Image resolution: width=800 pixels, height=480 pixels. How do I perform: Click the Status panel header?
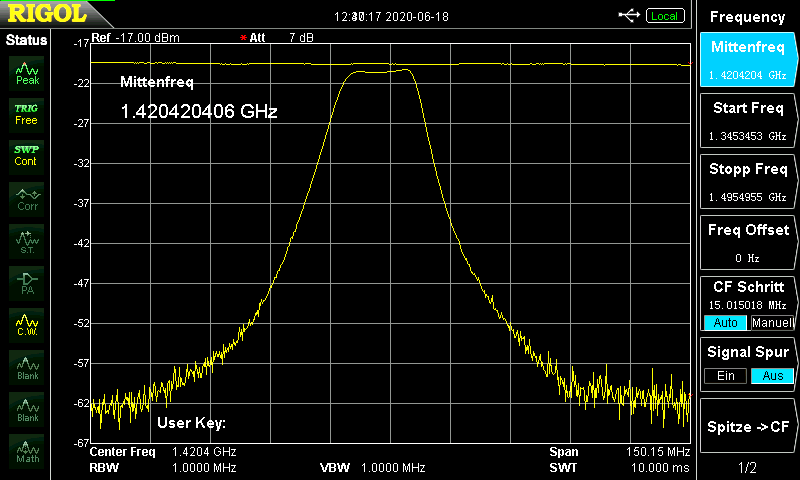[x=26, y=40]
